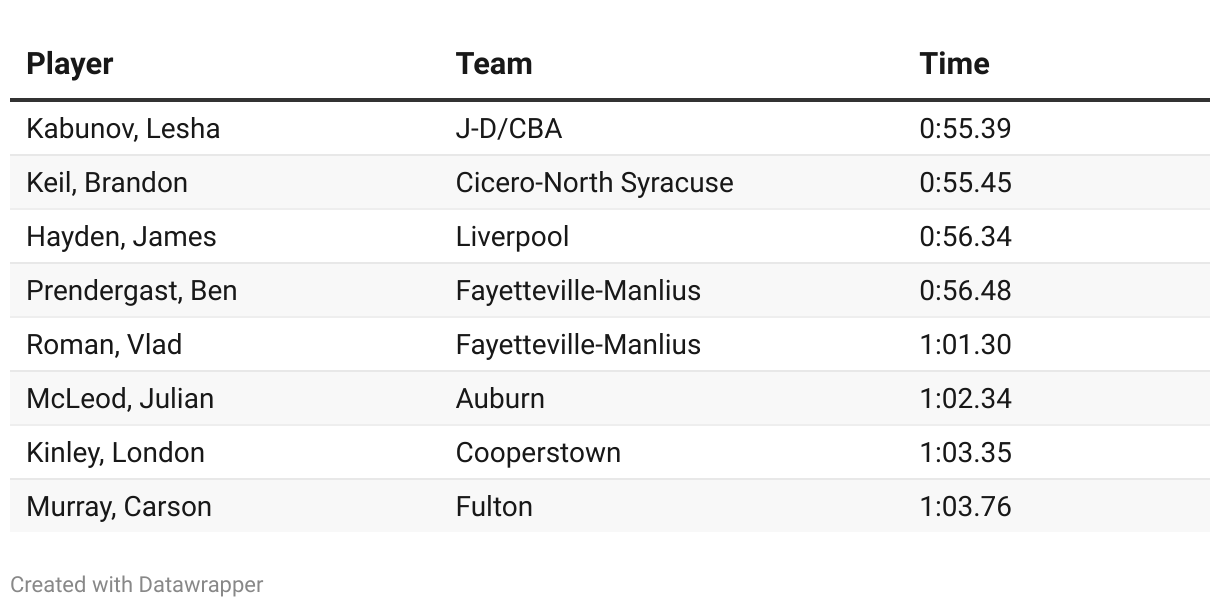This screenshot has height=608, width=1220.
Task: Select player name Kabunov, Lesha
Action: tap(123, 129)
